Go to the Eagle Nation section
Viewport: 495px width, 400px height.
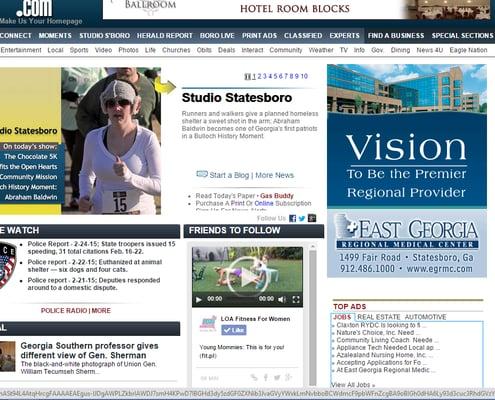click(x=468, y=50)
